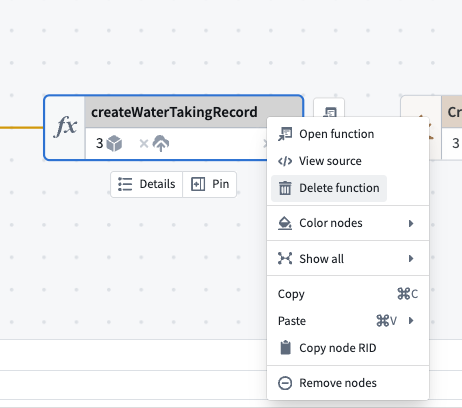Click the paint bucket Color nodes icon
This screenshot has height=408, width=462.
[x=285, y=223]
